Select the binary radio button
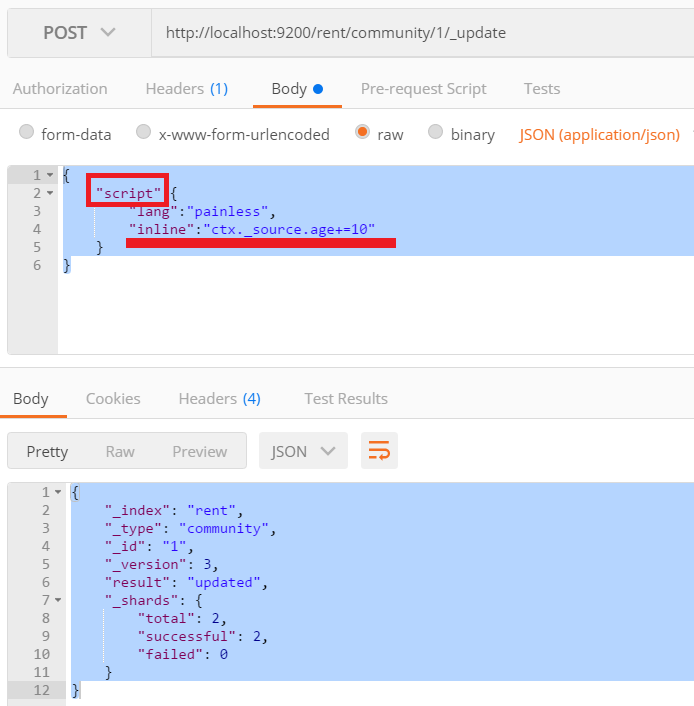The height and width of the screenshot is (706, 694). click(435, 132)
